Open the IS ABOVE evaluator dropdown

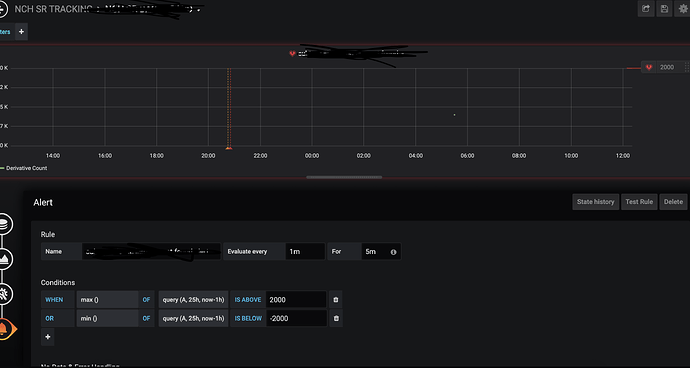(x=248, y=300)
